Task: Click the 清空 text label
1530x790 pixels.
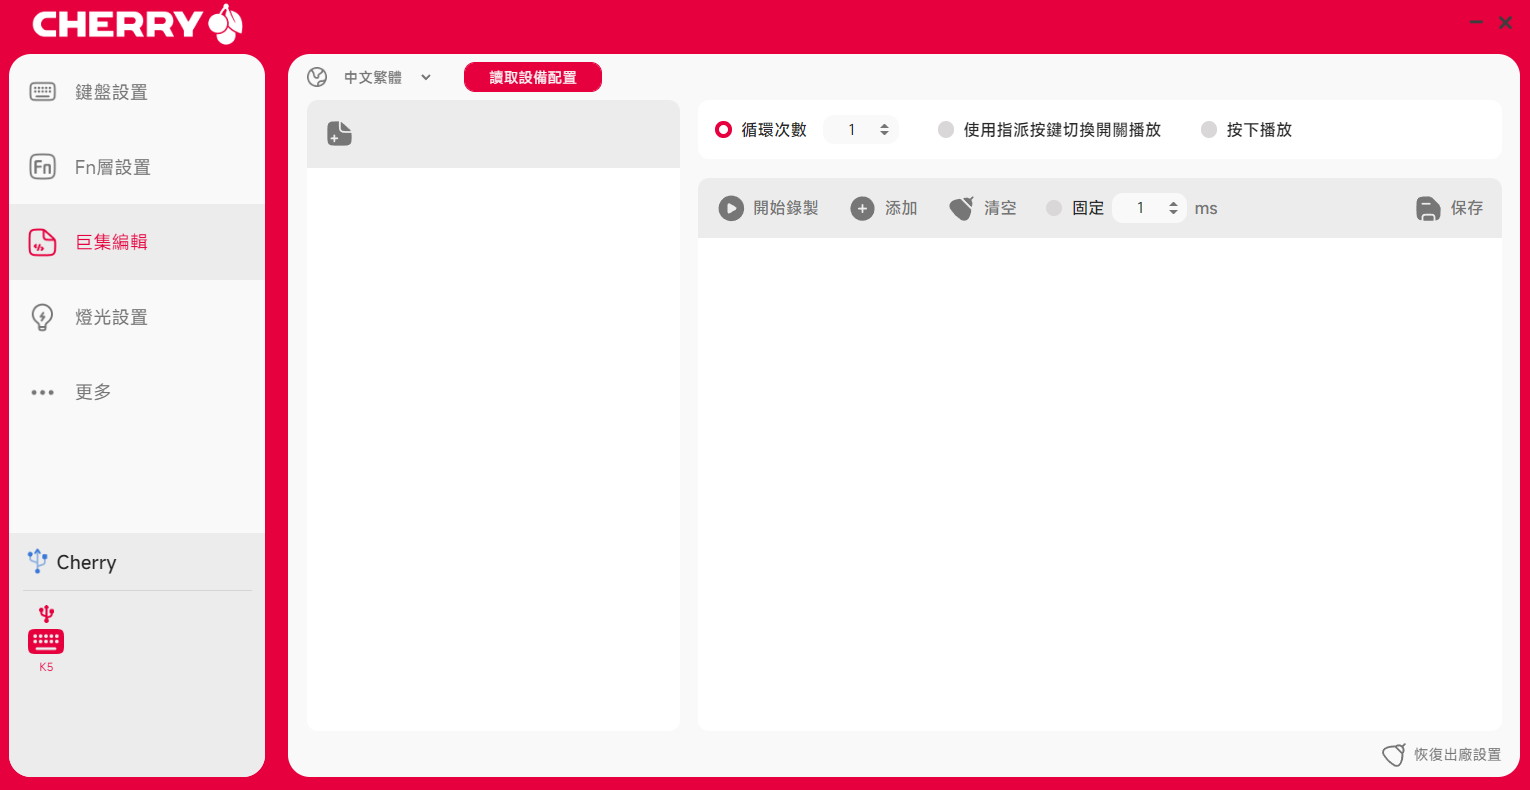Action: [1000, 208]
